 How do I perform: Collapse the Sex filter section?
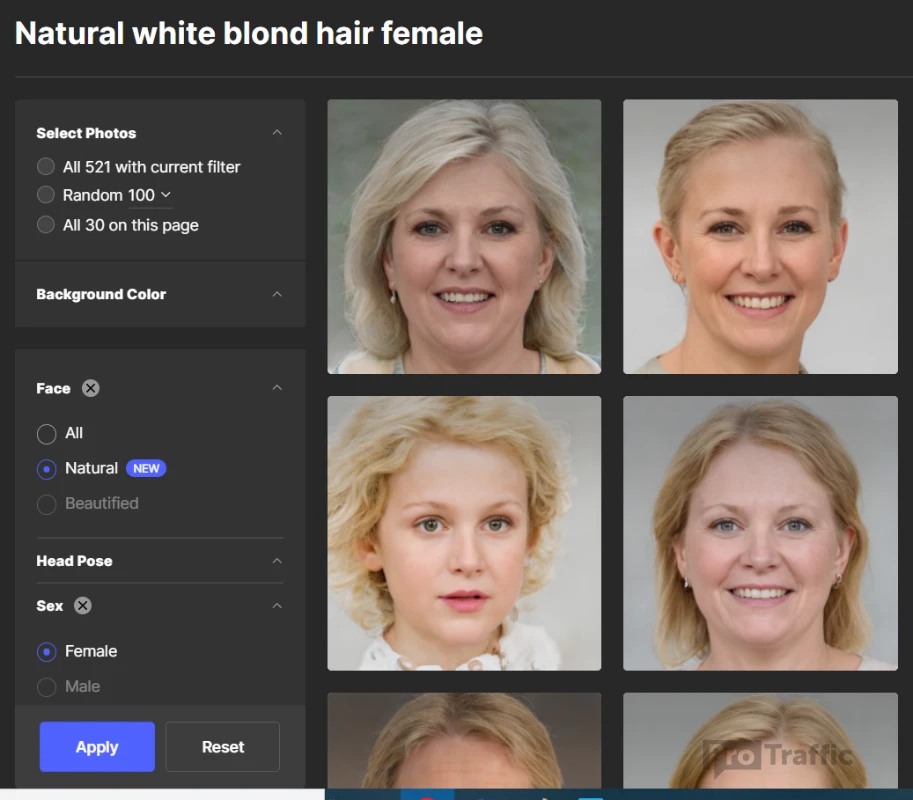(277, 606)
